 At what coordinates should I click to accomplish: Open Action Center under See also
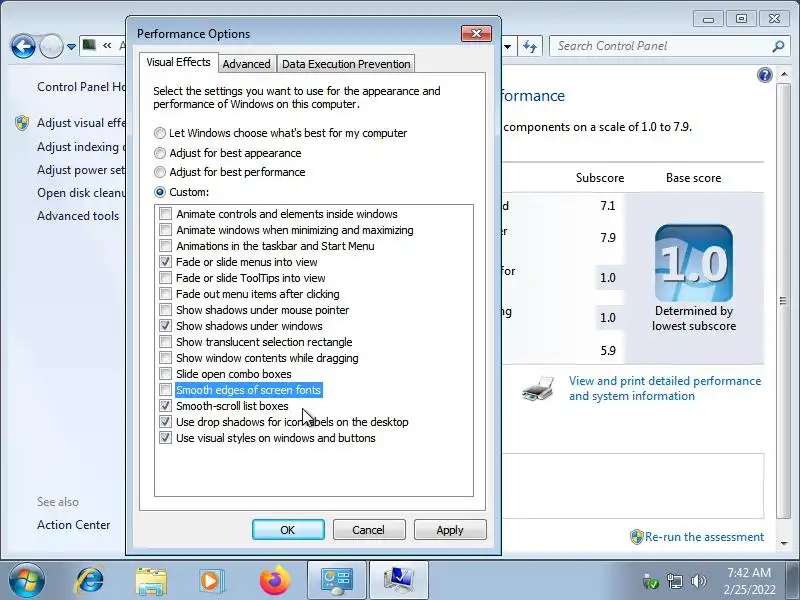tap(73, 525)
